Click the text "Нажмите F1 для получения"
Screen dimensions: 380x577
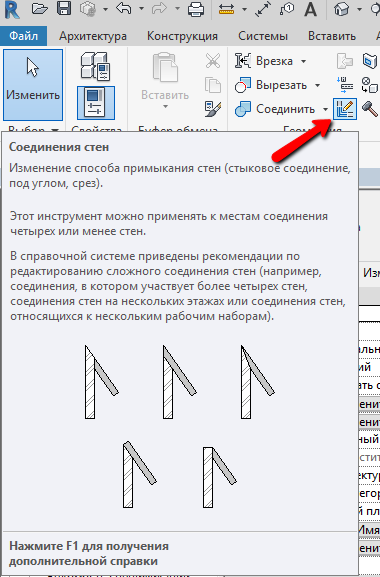89,546
